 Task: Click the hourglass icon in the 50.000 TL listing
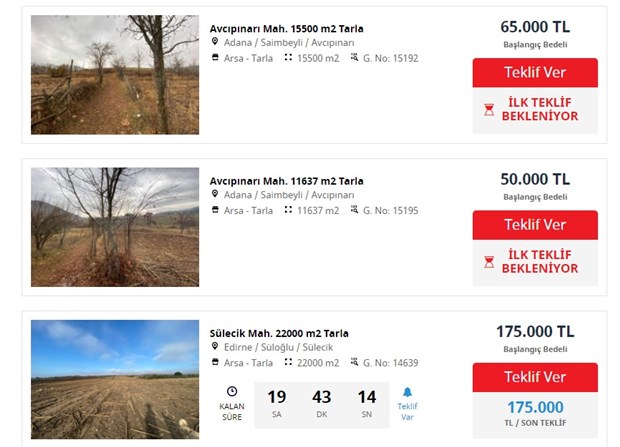pos(489,262)
